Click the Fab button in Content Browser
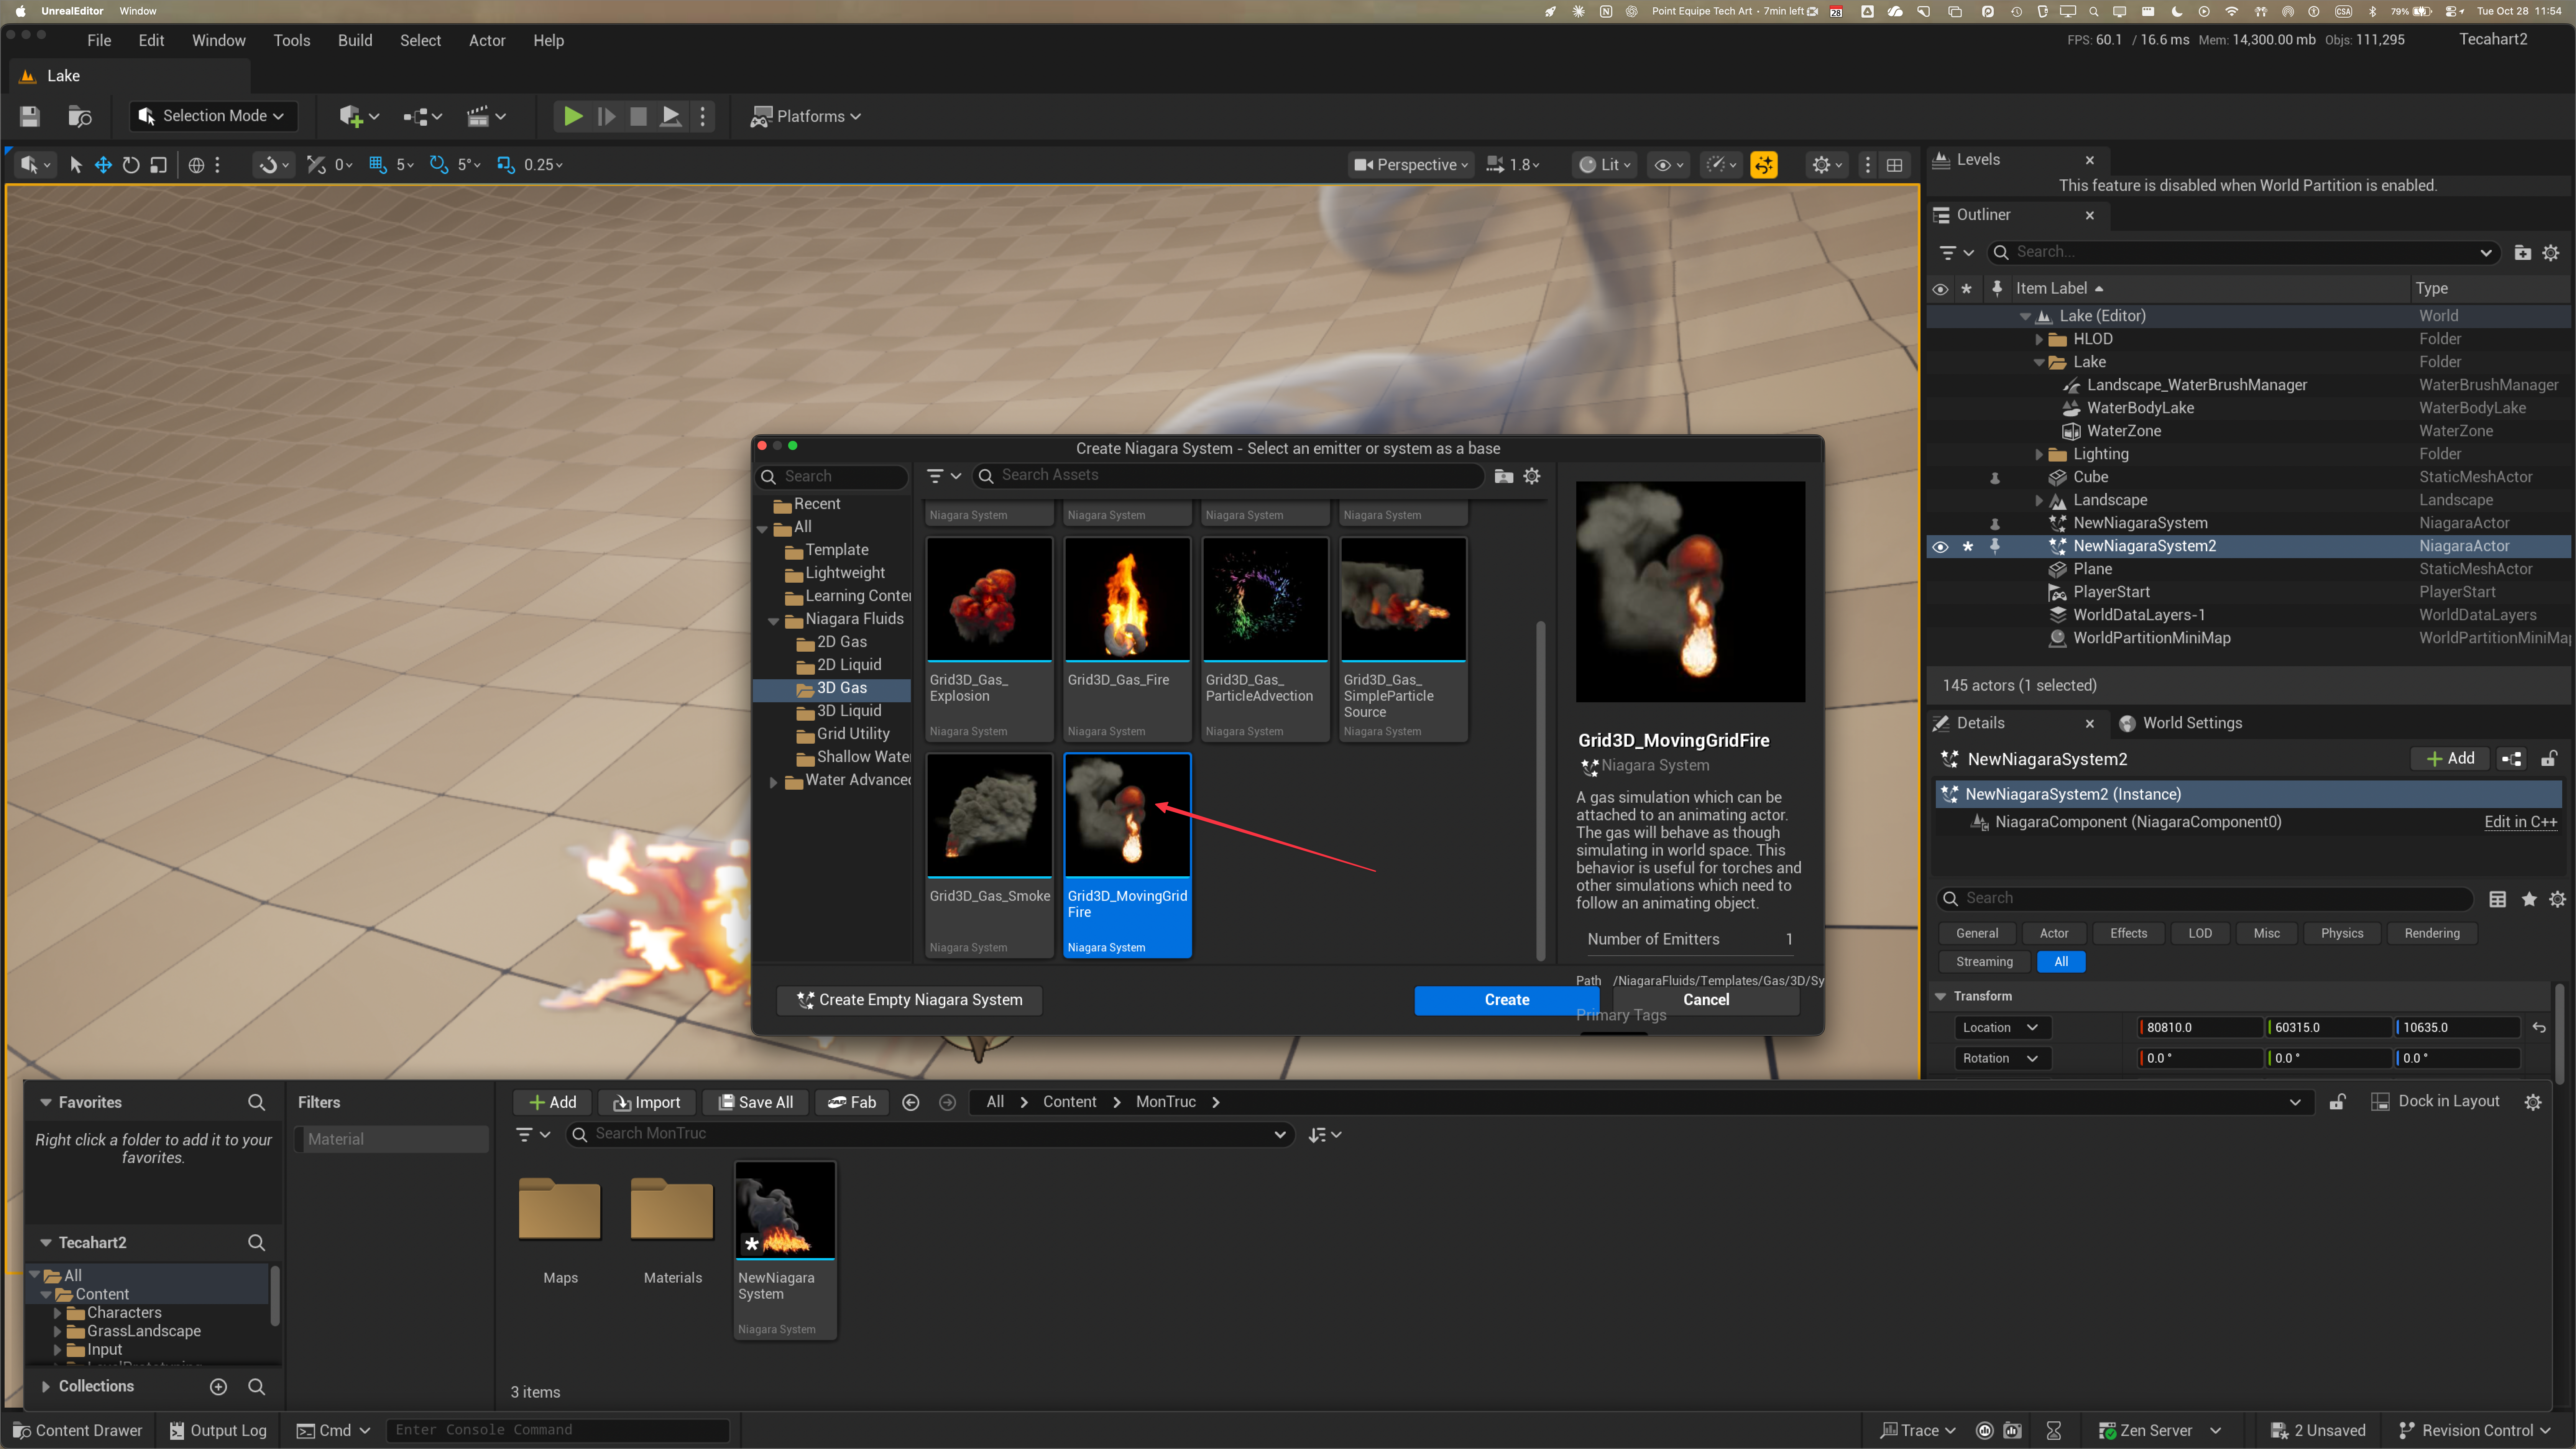The height and width of the screenshot is (1449, 2576). coord(852,1102)
